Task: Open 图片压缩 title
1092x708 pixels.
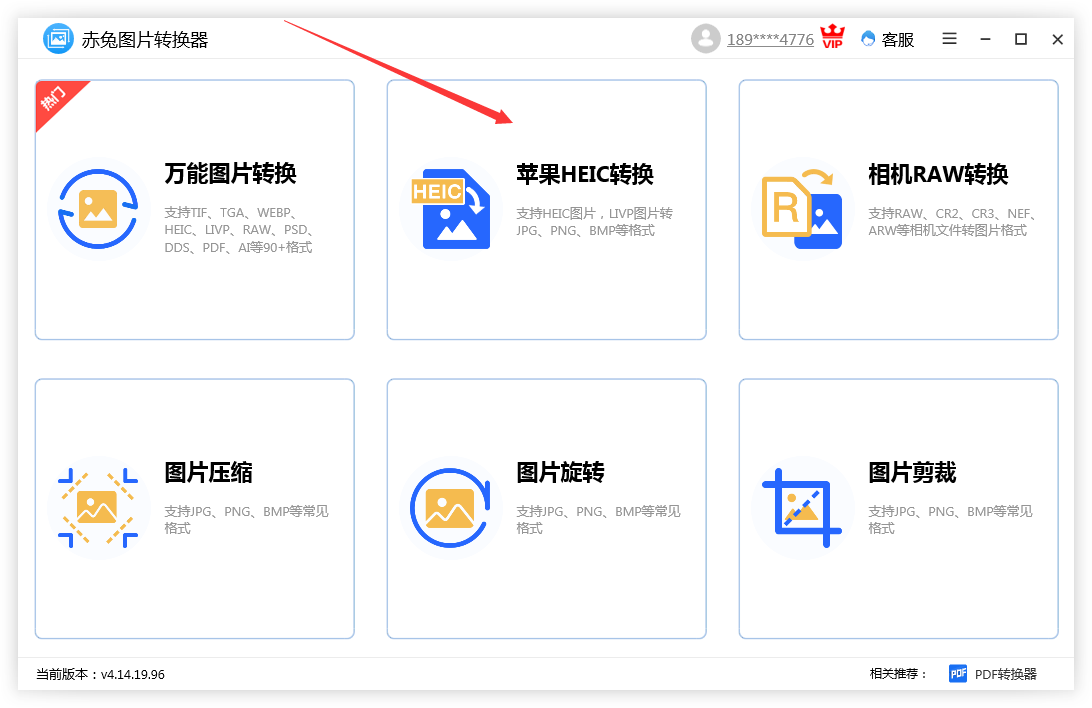Action: click(208, 472)
